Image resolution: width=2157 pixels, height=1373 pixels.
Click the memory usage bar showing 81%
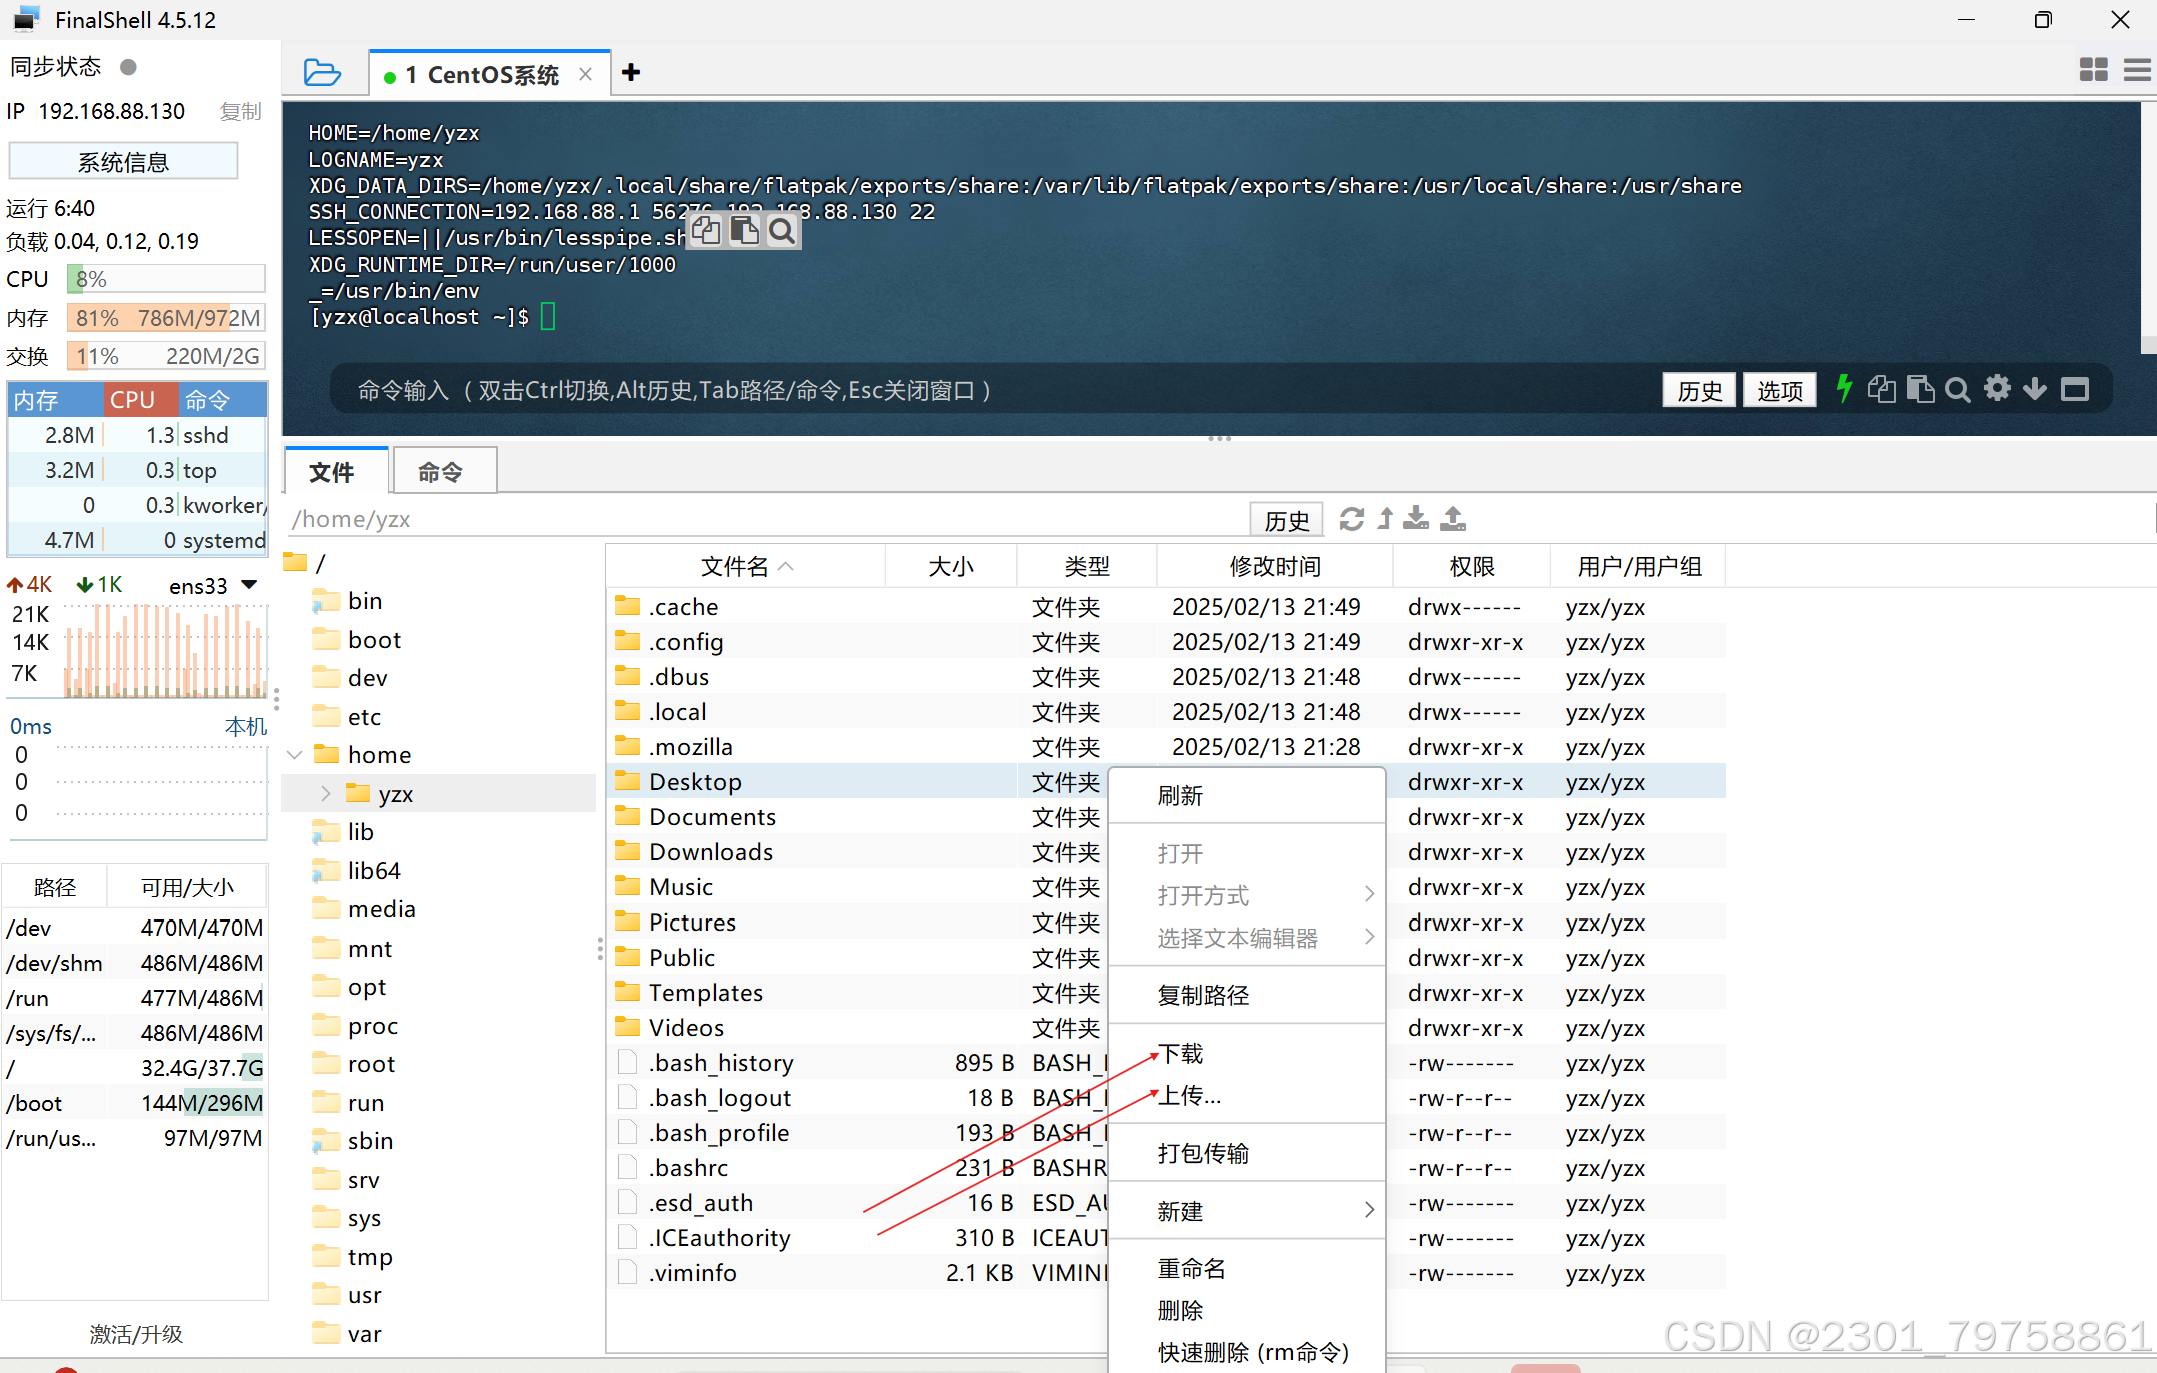tap(166, 318)
